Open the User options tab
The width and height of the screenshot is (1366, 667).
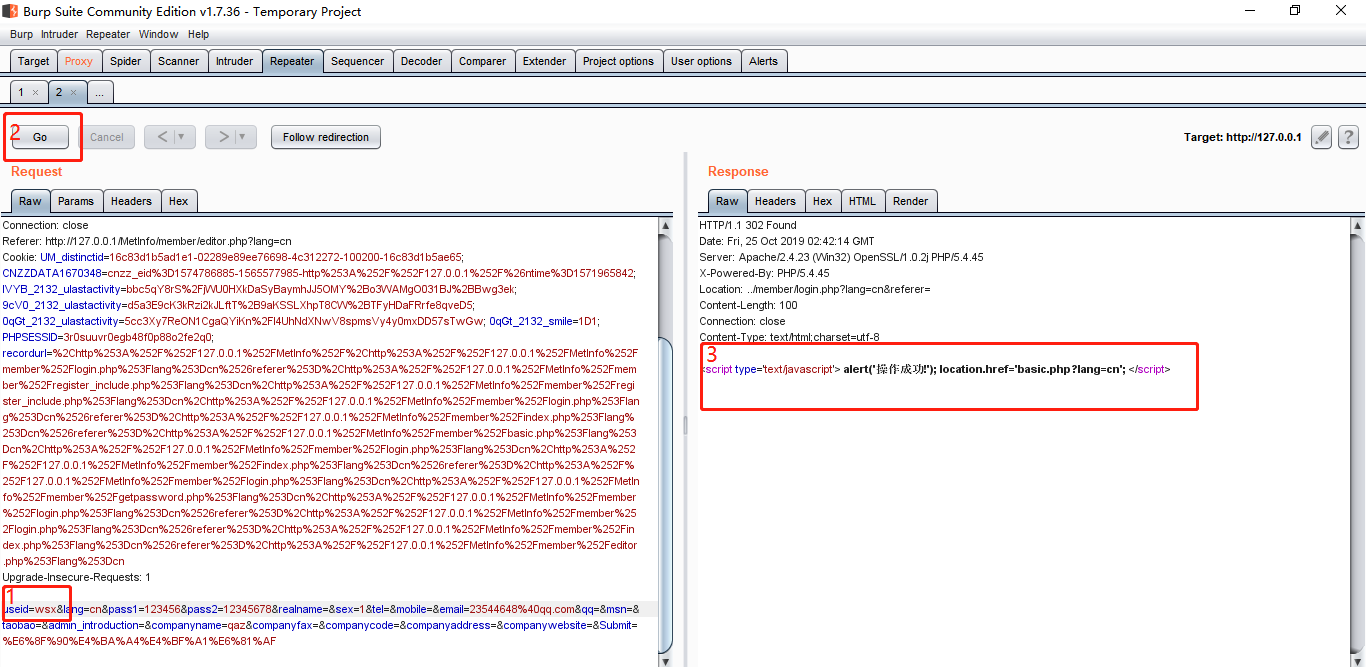[701, 61]
